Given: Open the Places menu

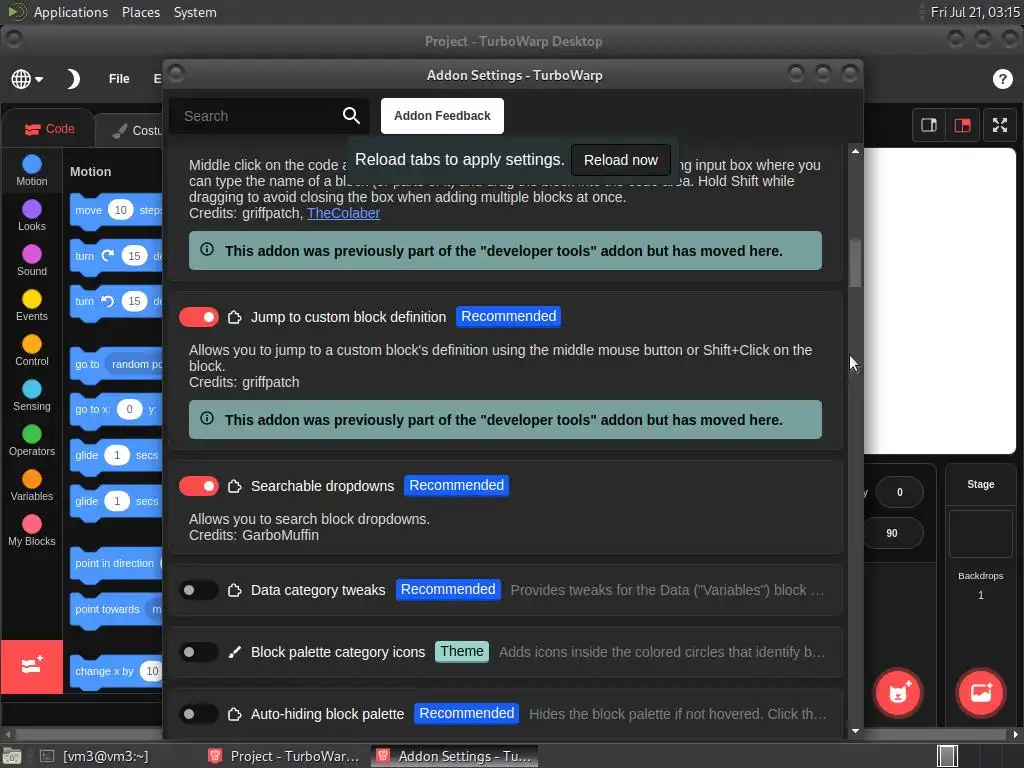Looking at the screenshot, I should 140,12.
